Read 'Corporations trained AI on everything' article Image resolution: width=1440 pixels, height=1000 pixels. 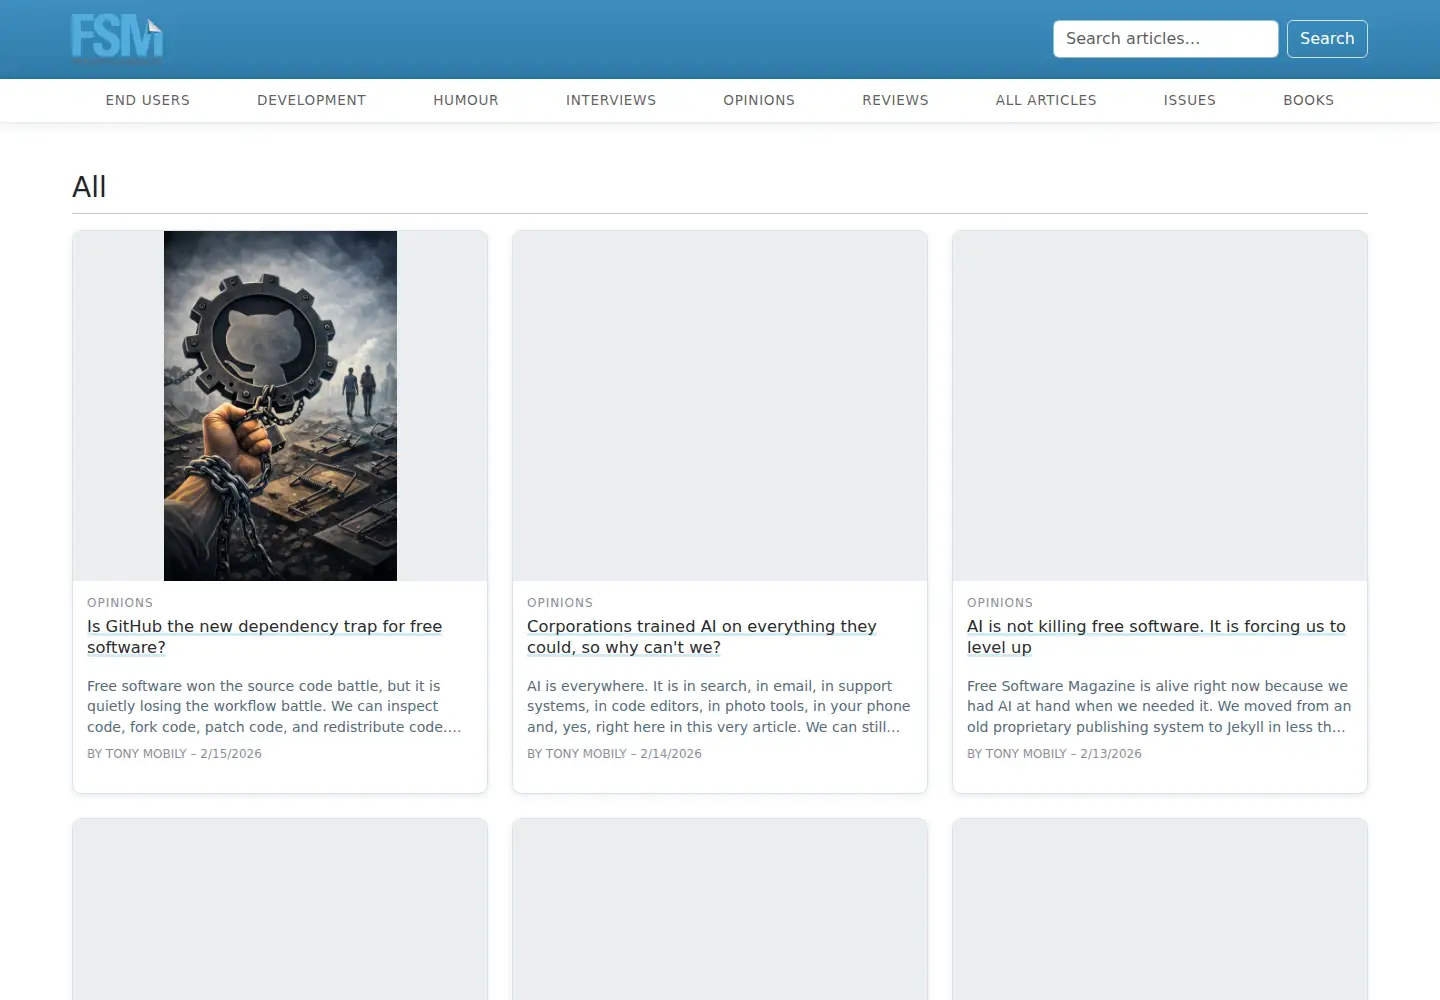click(702, 637)
